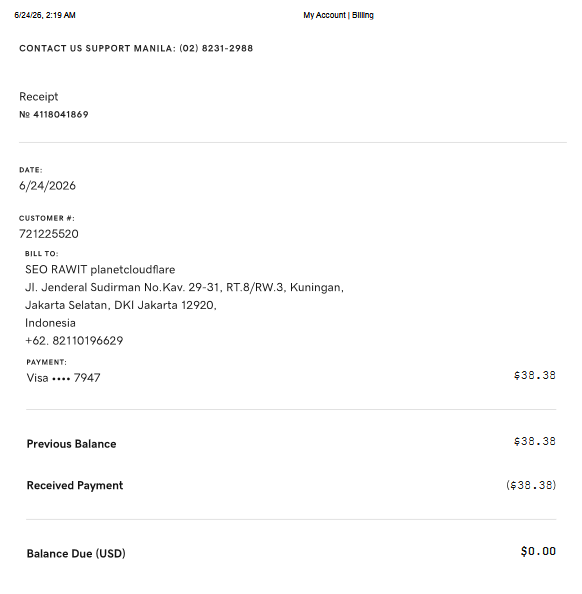Click the $38.38 payment amount beside Visa
Image resolution: width=582 pixels, height=594 pixels.
tap(535, 375)
